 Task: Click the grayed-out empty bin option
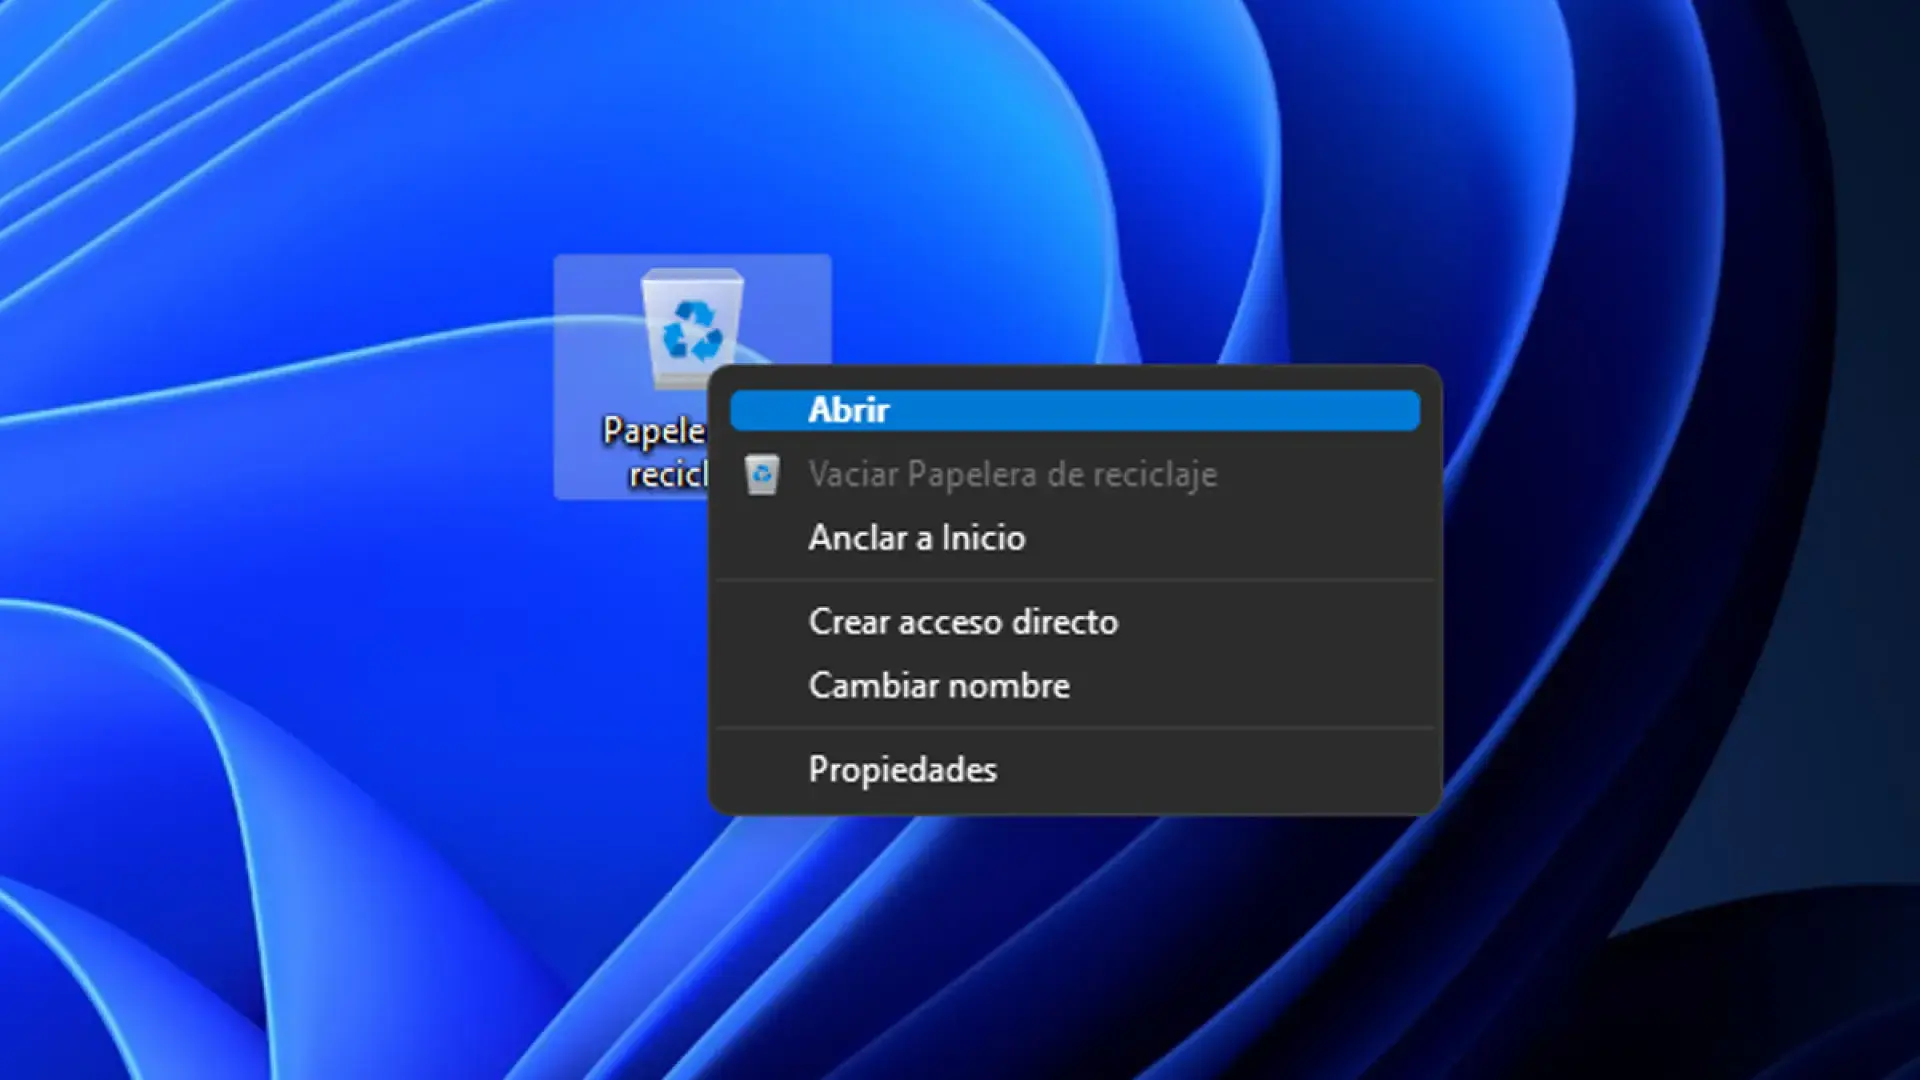[1012, 475]
